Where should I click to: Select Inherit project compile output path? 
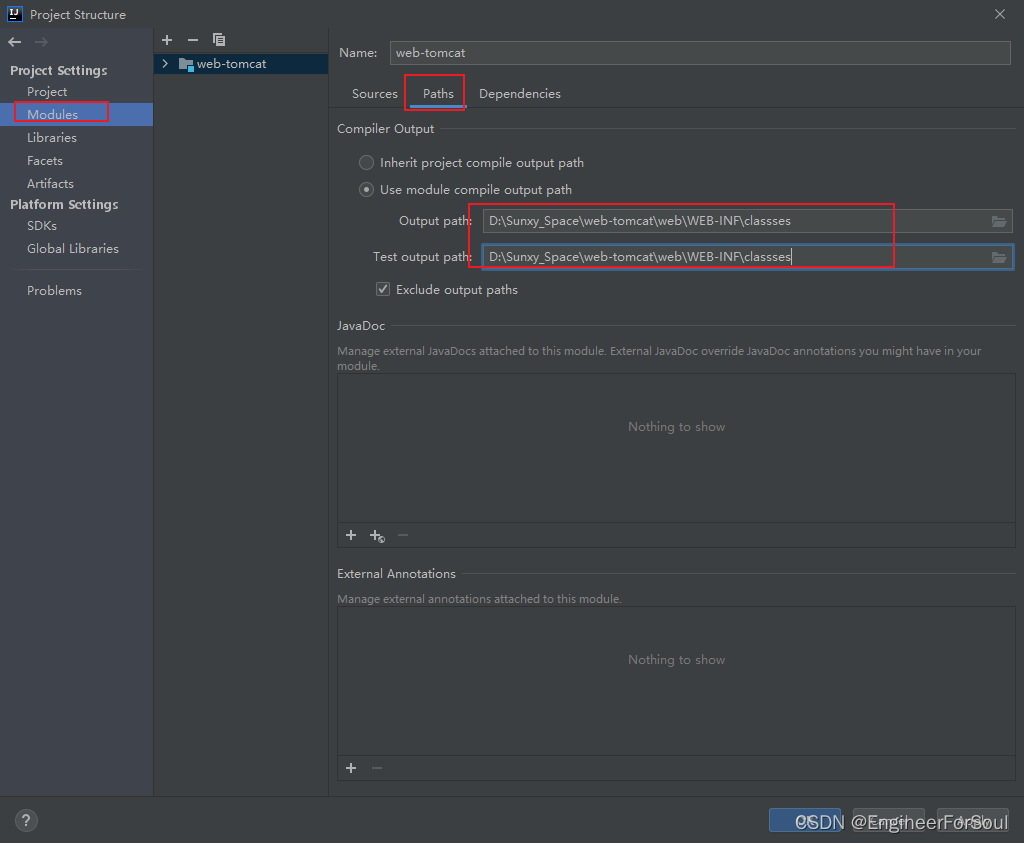click(367, 163)
